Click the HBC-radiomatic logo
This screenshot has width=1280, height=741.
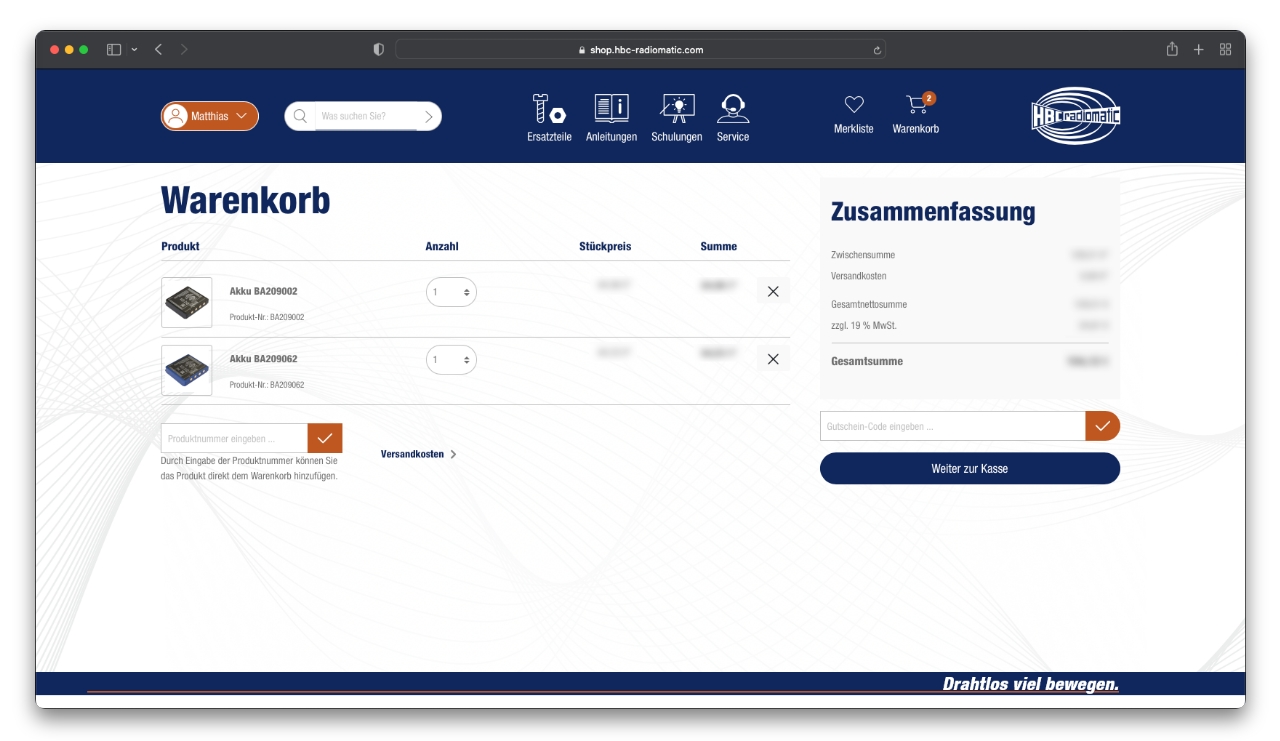(x=1075, y=116)
